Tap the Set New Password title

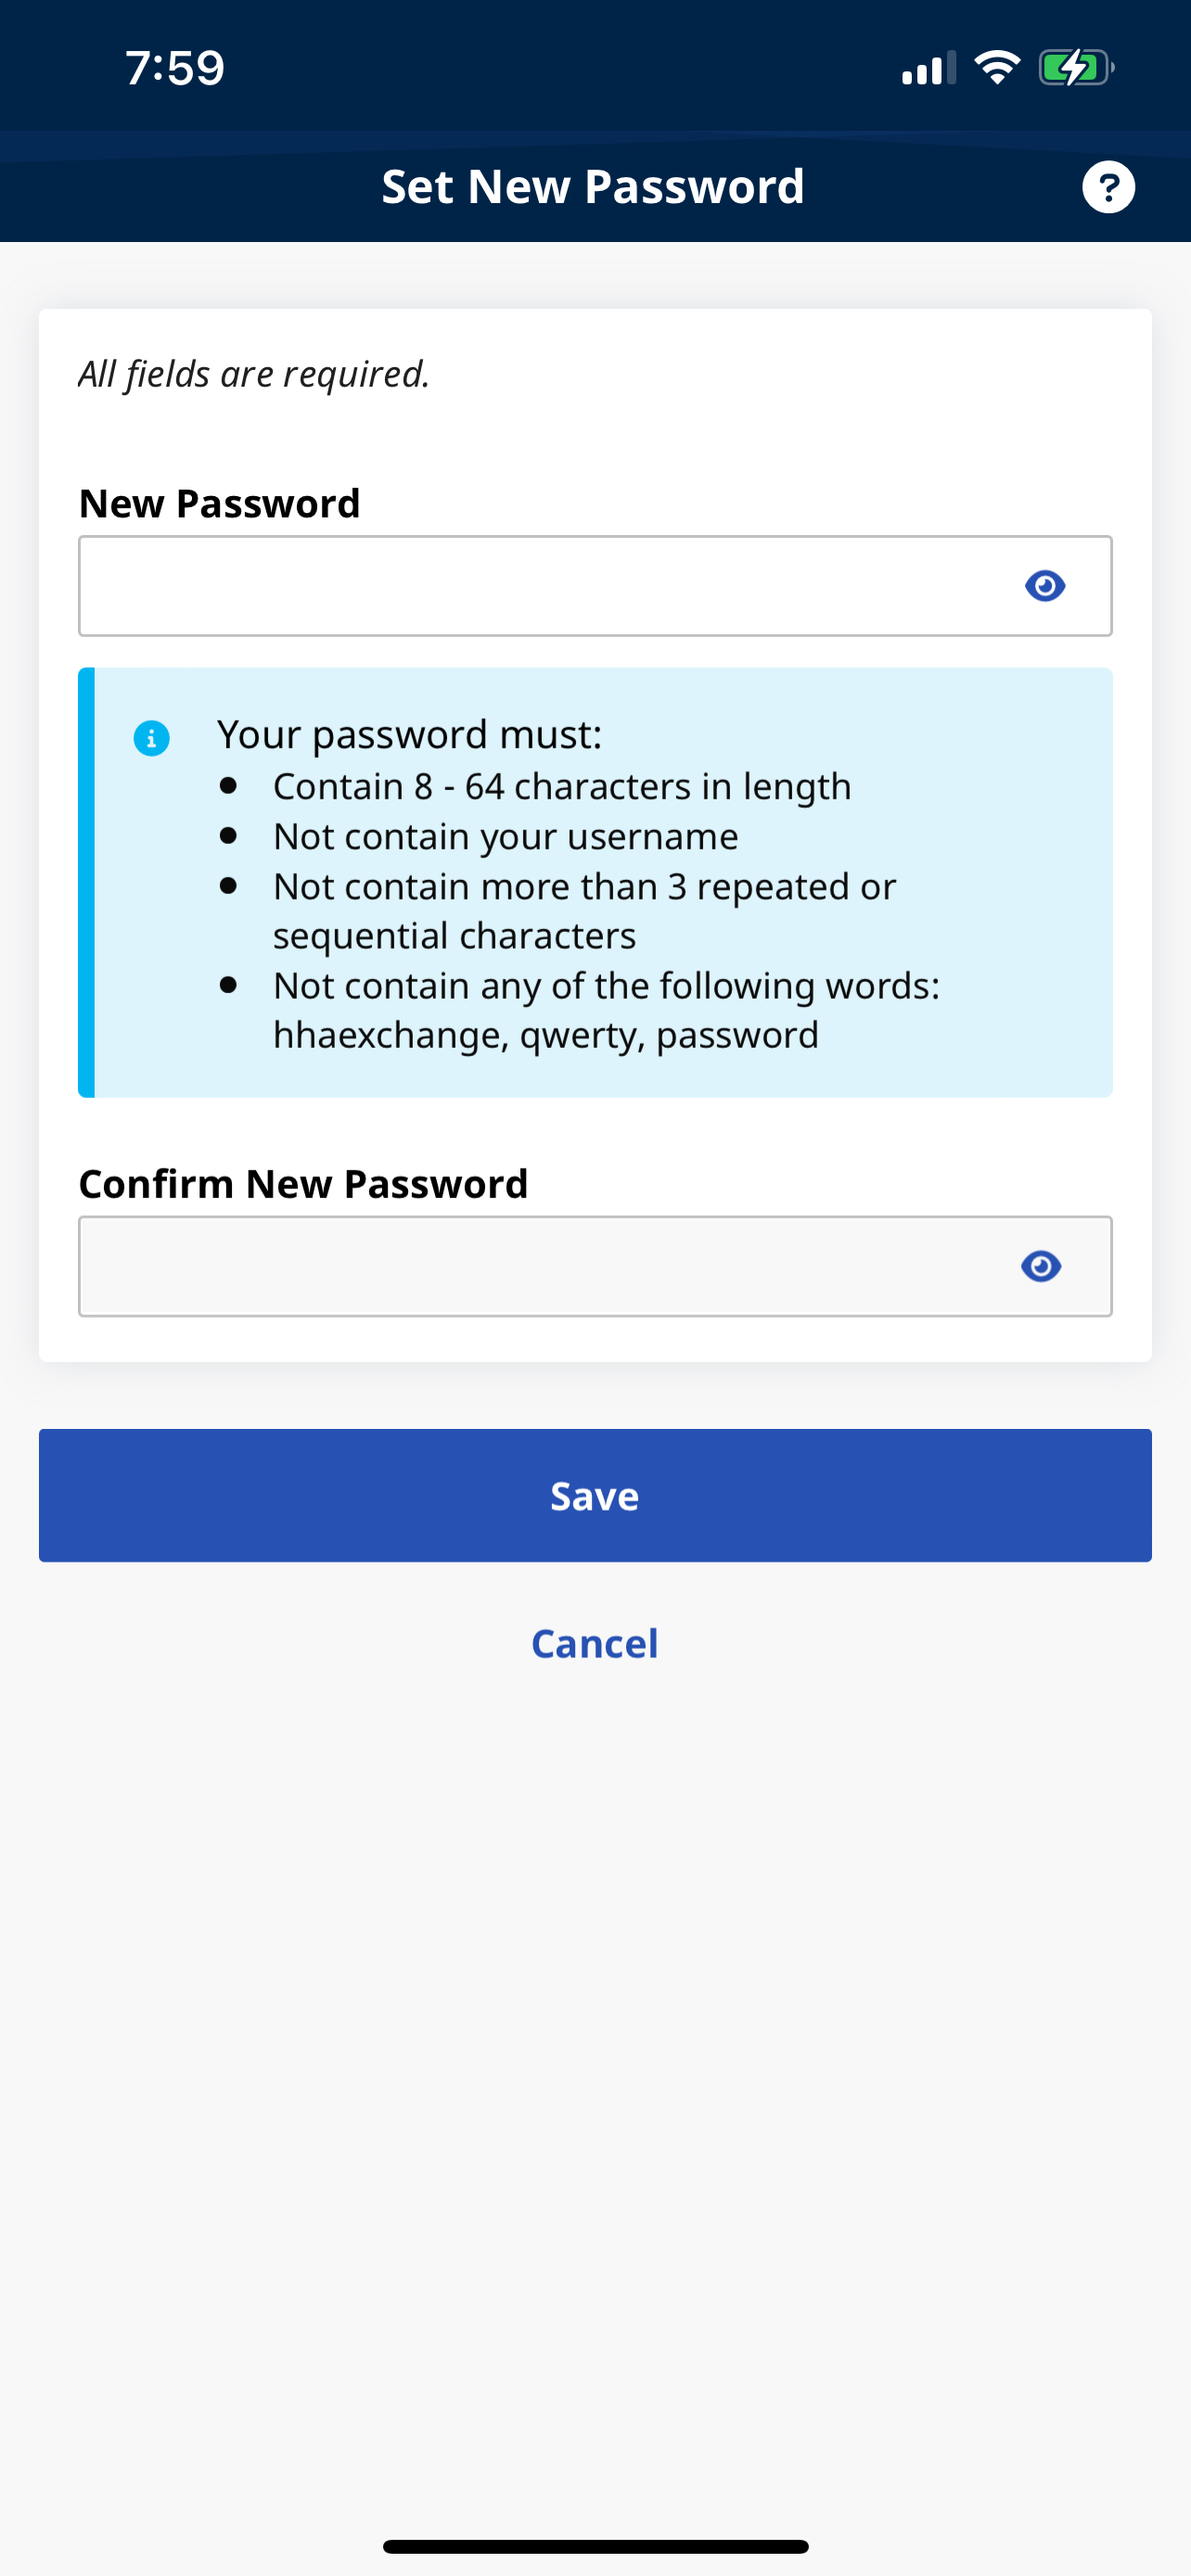(x=593, y=187)
